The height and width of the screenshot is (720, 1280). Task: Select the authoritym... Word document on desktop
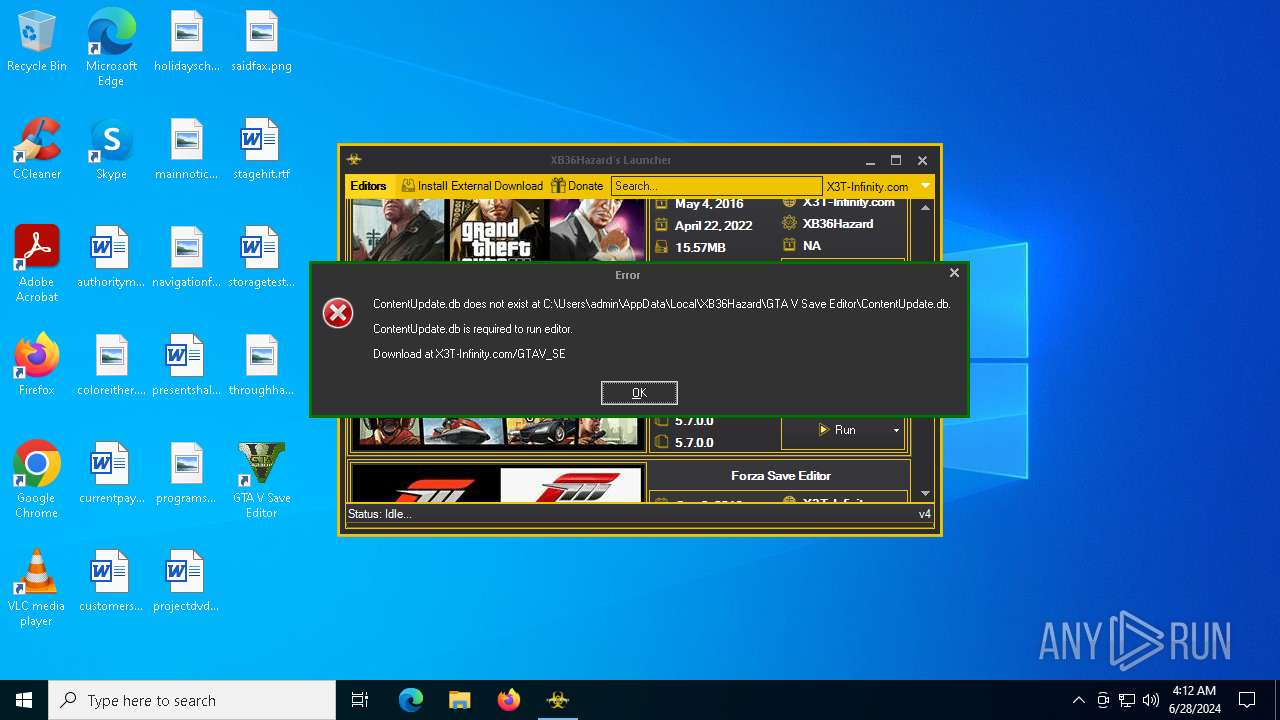[111, 258]
